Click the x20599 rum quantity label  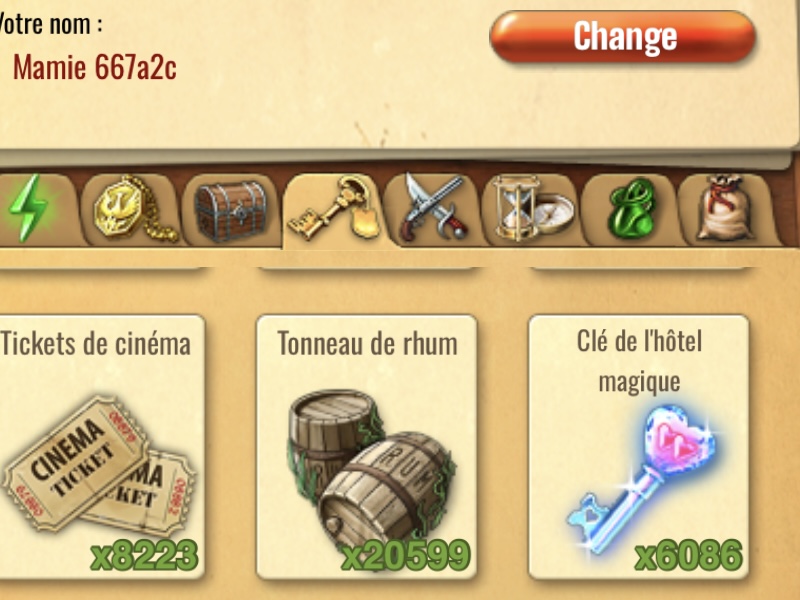click(406, 555)
